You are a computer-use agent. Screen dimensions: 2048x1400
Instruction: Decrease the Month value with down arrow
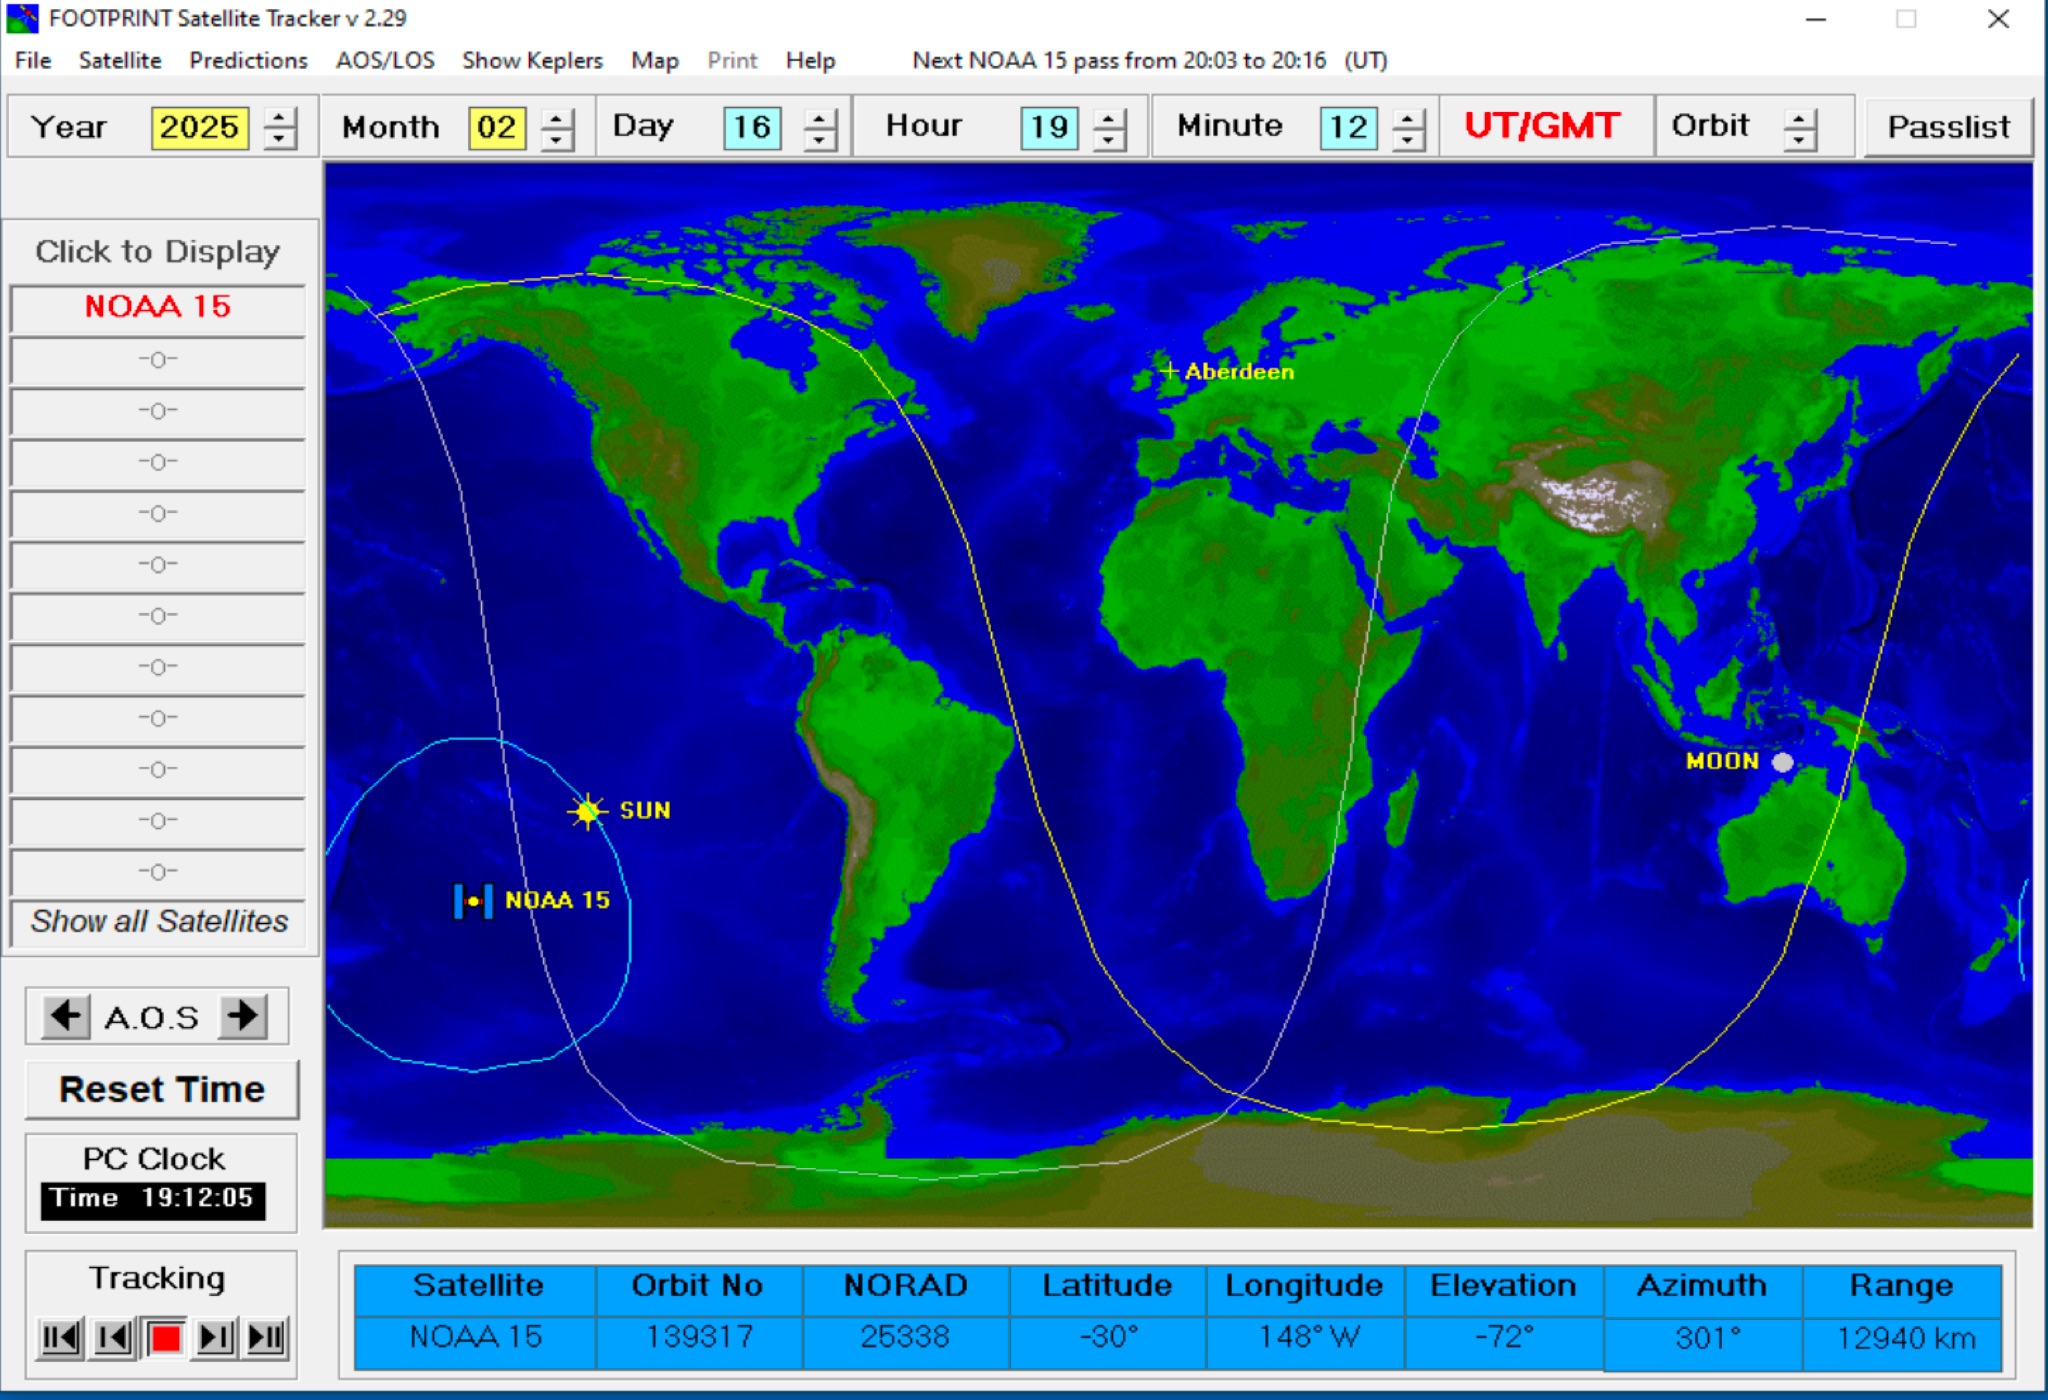click(557, 139)
